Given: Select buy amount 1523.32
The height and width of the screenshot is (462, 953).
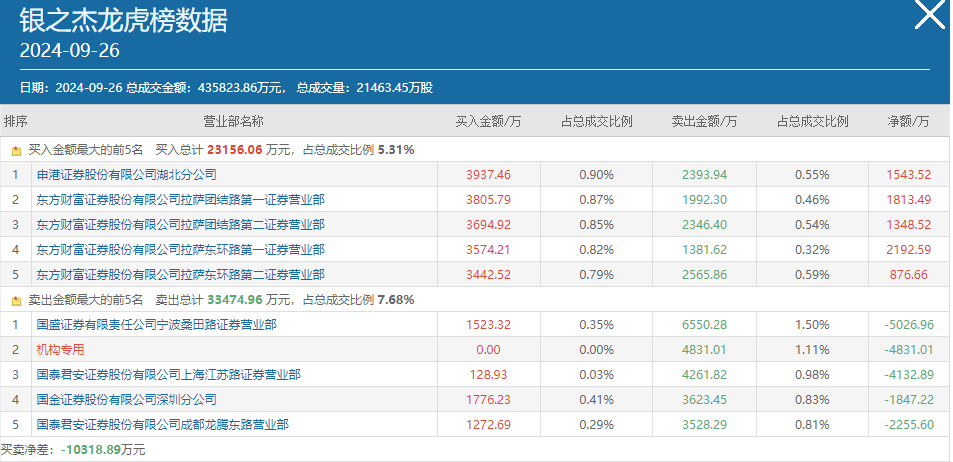Looking at the screenshot, I should (x=489, y=325).
